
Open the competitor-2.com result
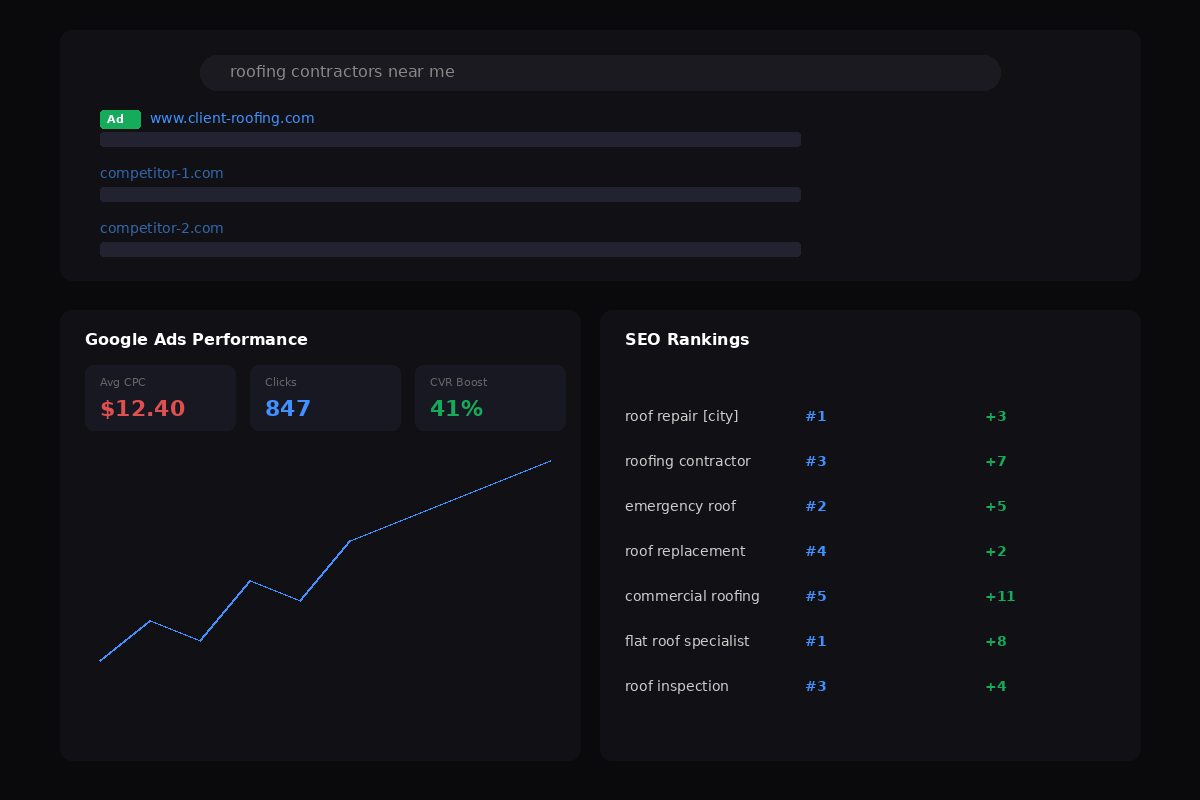[162, 228]
